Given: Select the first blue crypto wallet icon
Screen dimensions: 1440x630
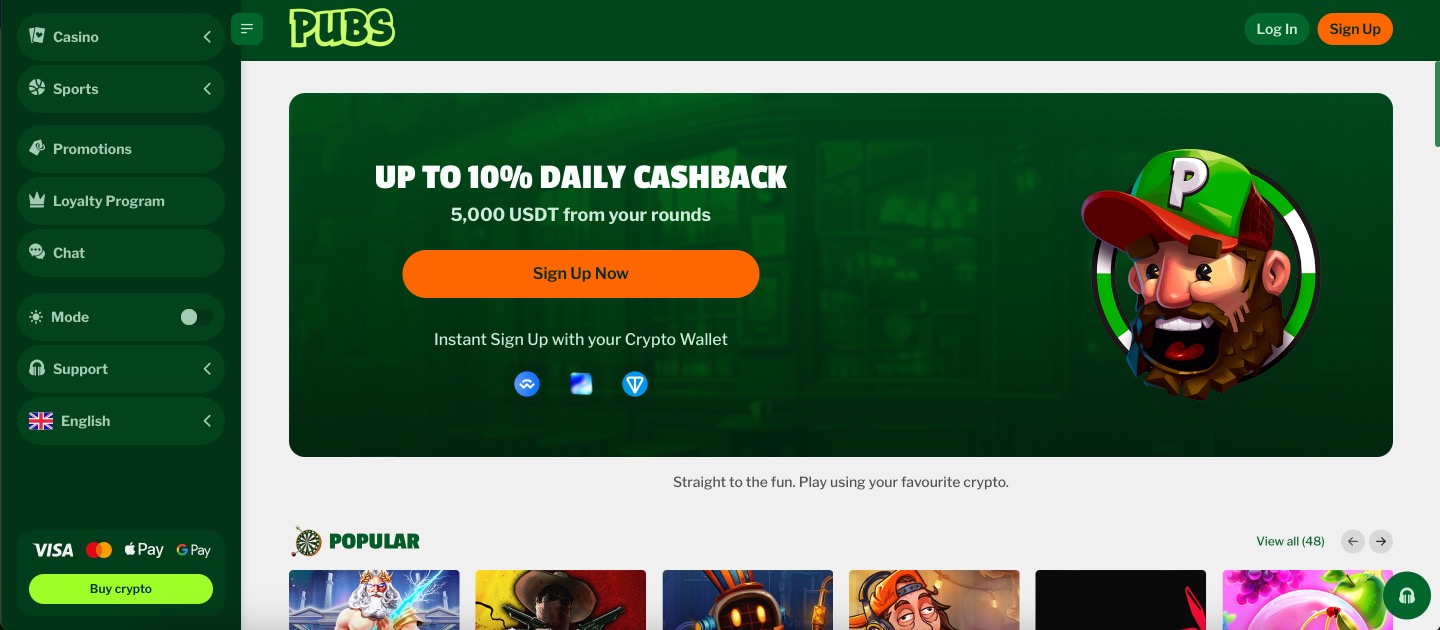Looking at the screenshot, I should 527,384.
